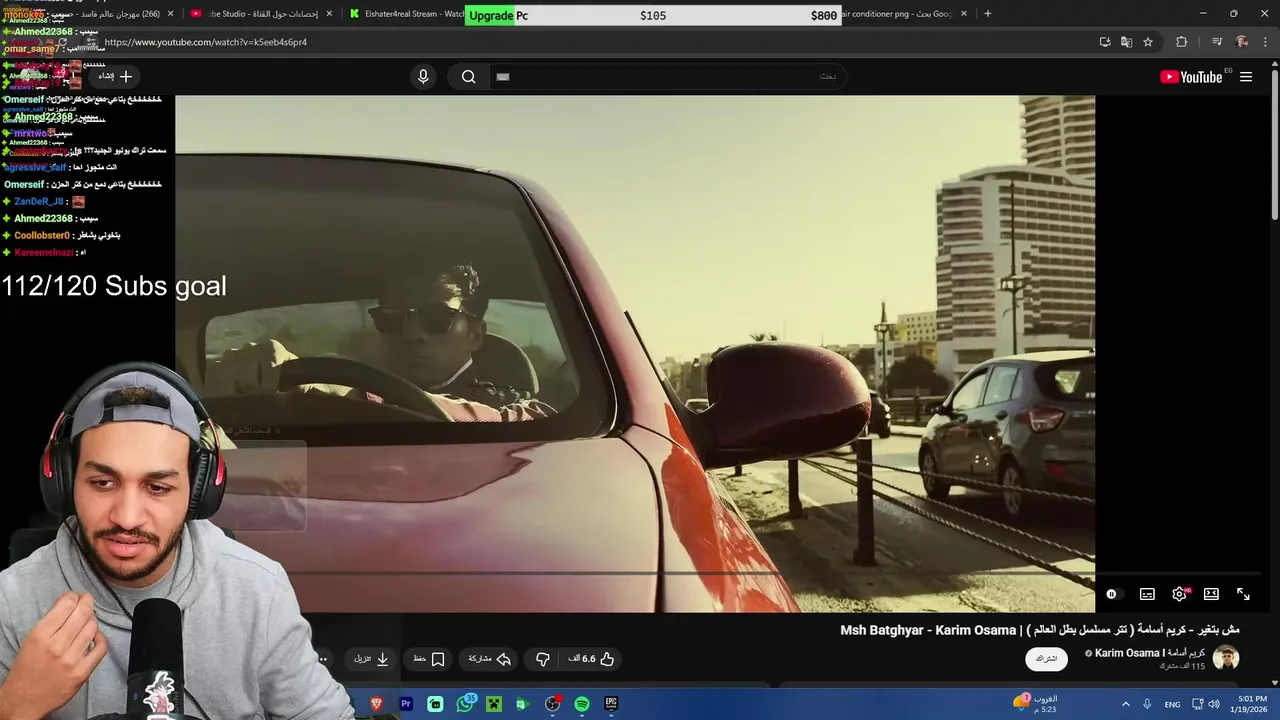Open WhatsApp from the taskbar
Screen dimensions: 1280x720
point(464,704)
